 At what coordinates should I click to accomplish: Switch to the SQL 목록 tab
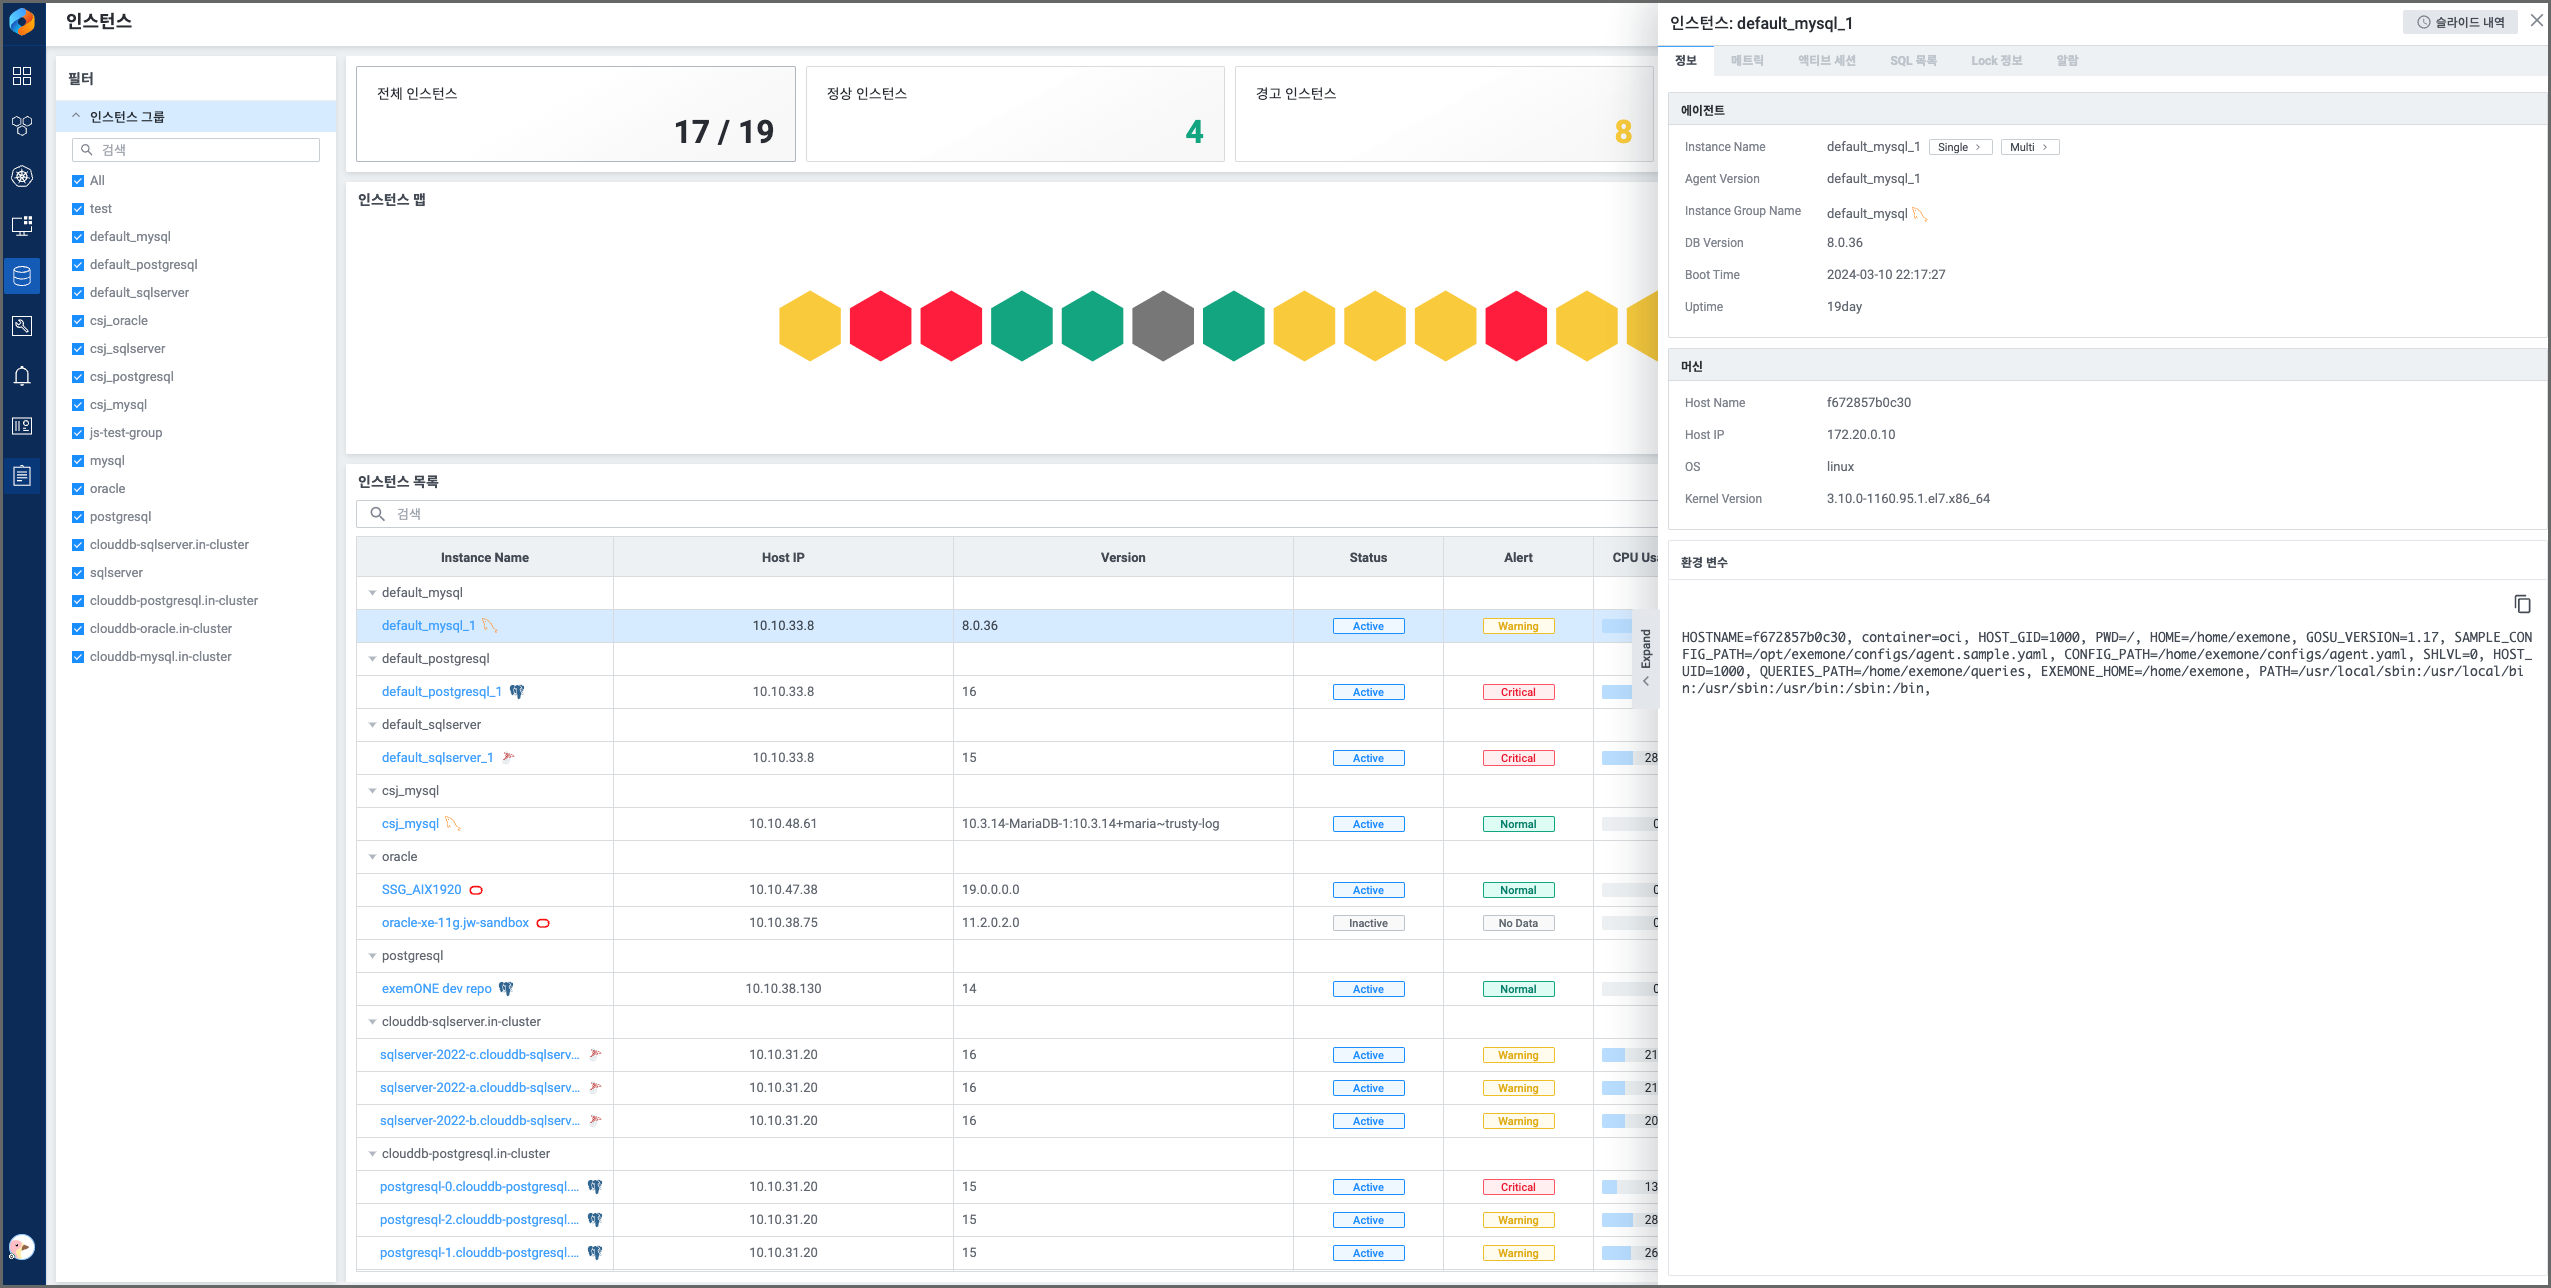click(1912, 61)
